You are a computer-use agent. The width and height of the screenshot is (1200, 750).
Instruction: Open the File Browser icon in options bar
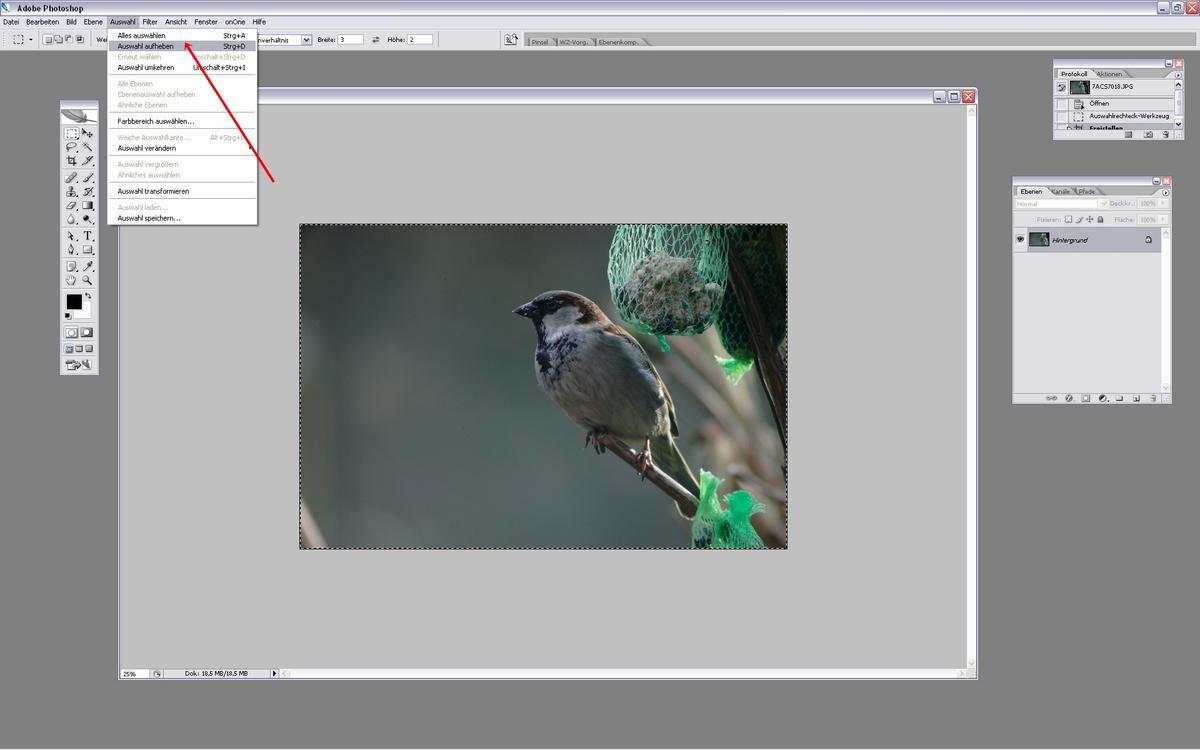pos(511,40)
